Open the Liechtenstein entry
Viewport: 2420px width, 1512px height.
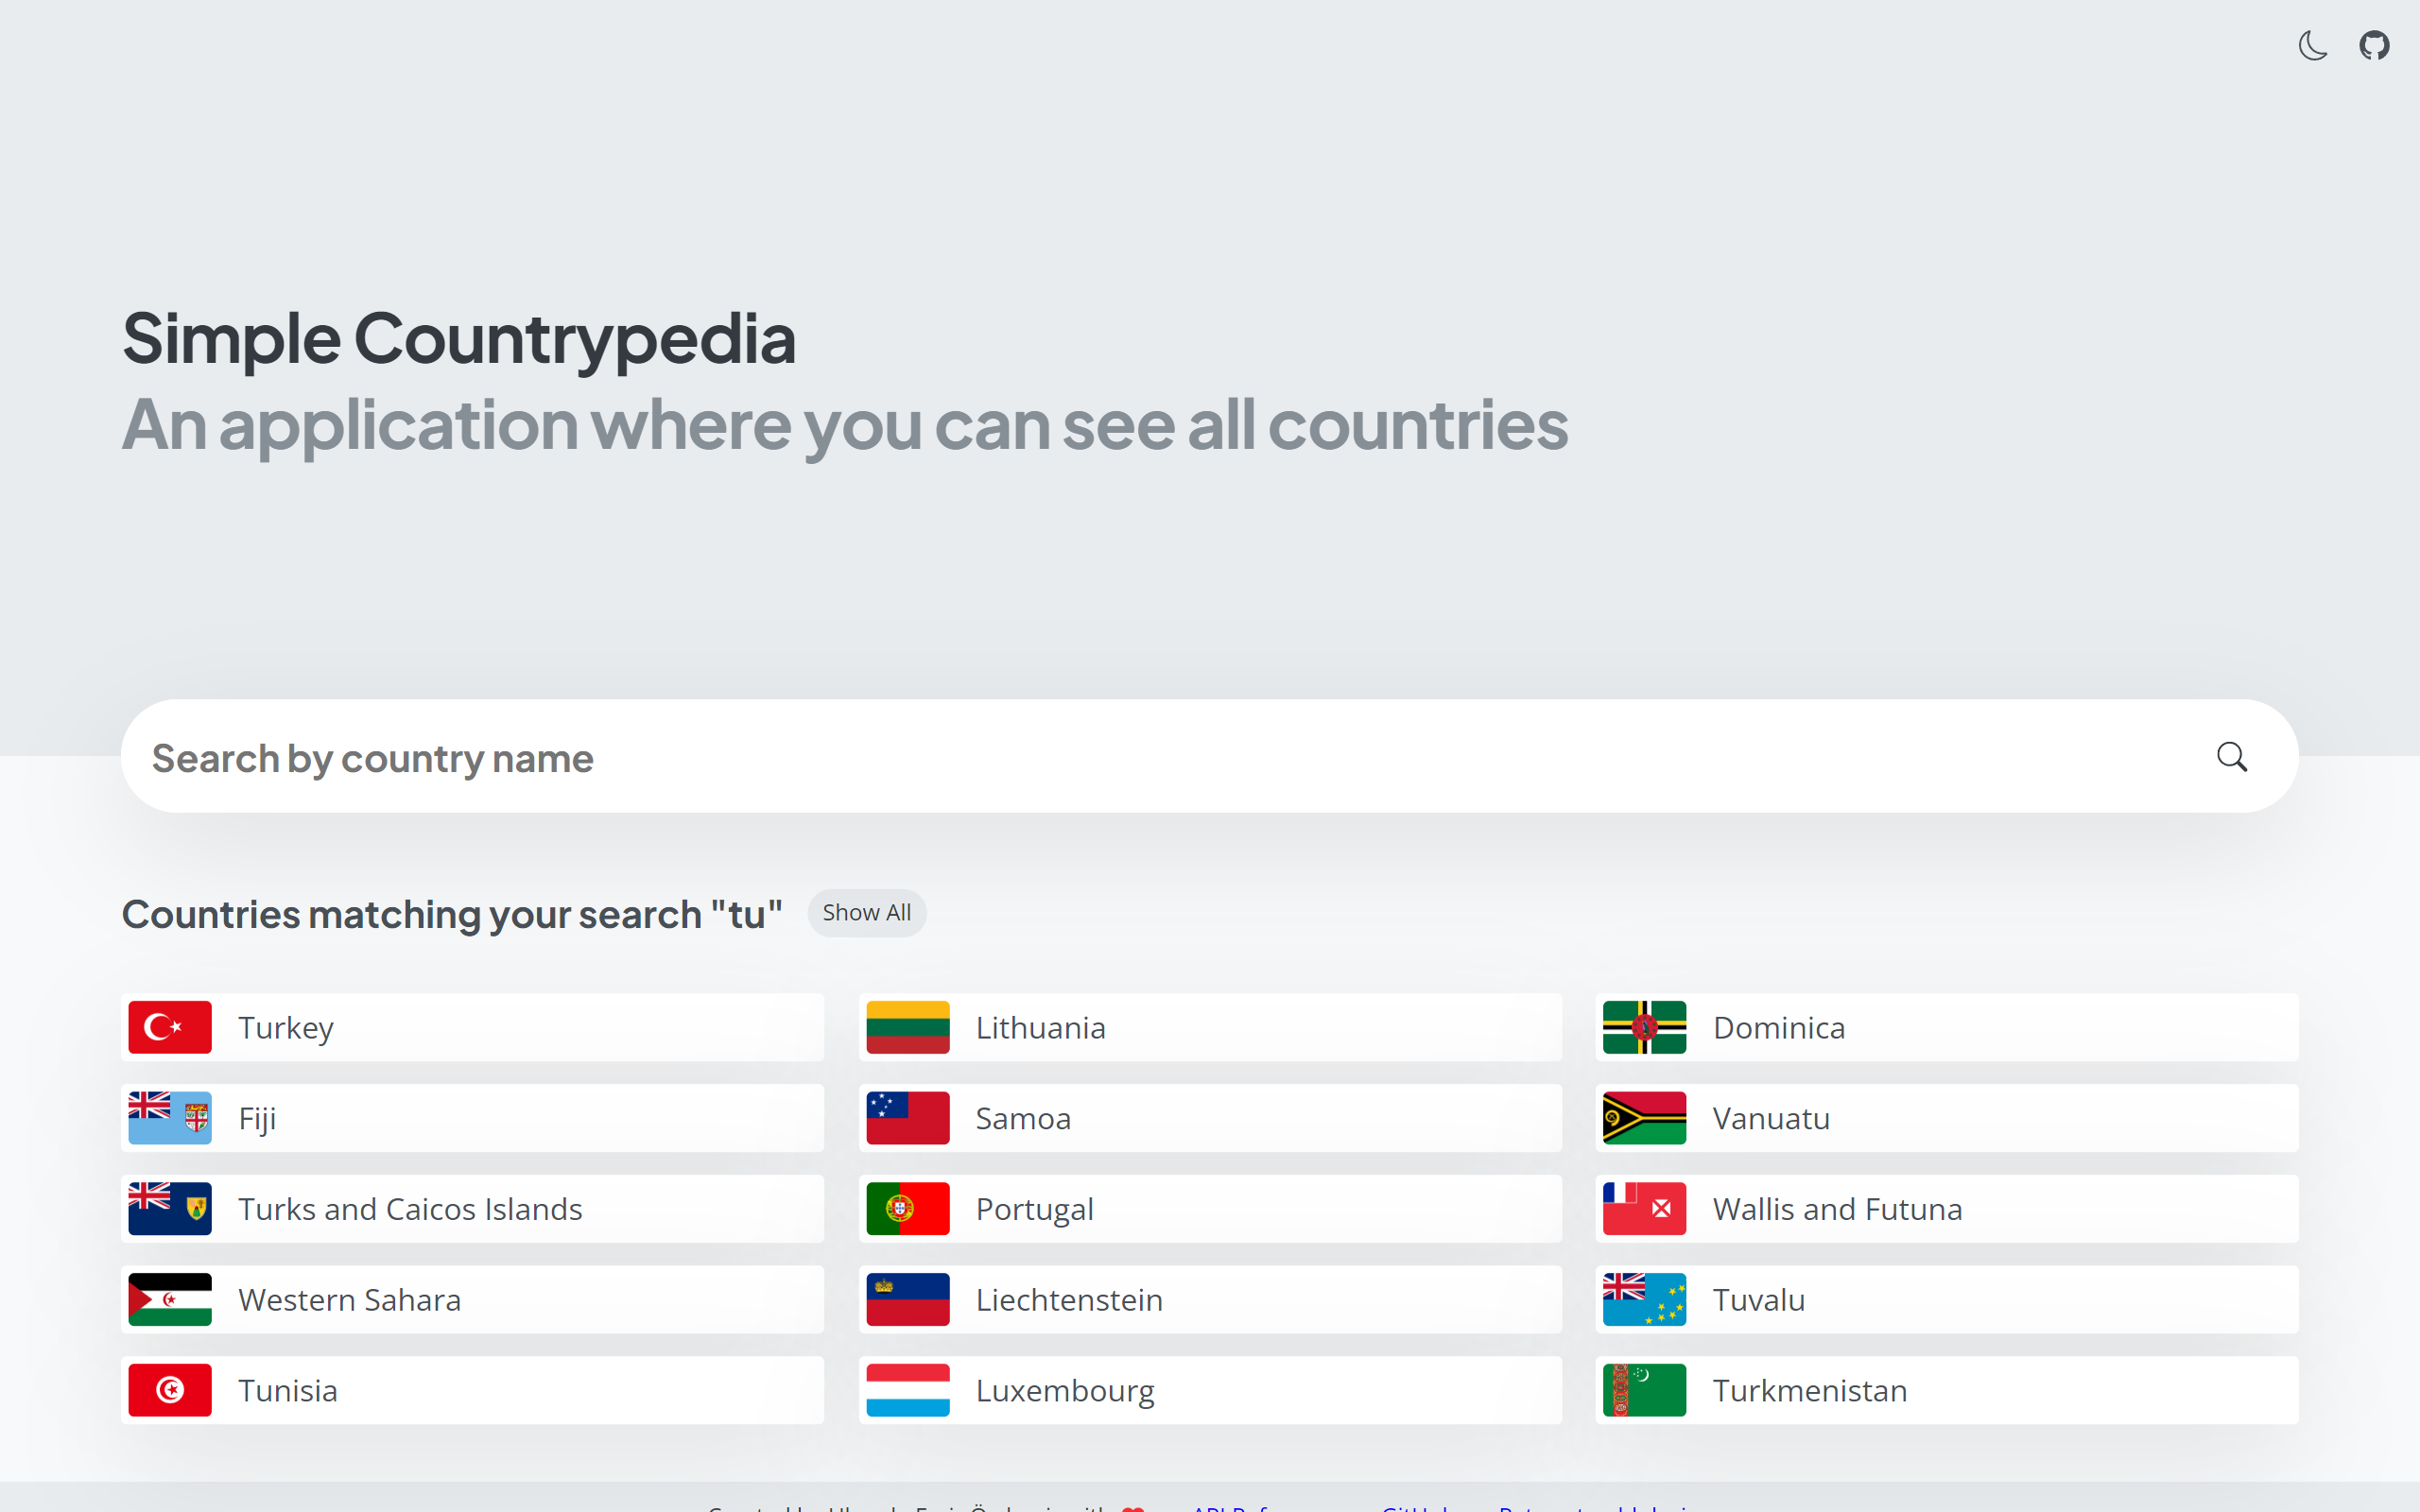(x=1209, y=1299)
